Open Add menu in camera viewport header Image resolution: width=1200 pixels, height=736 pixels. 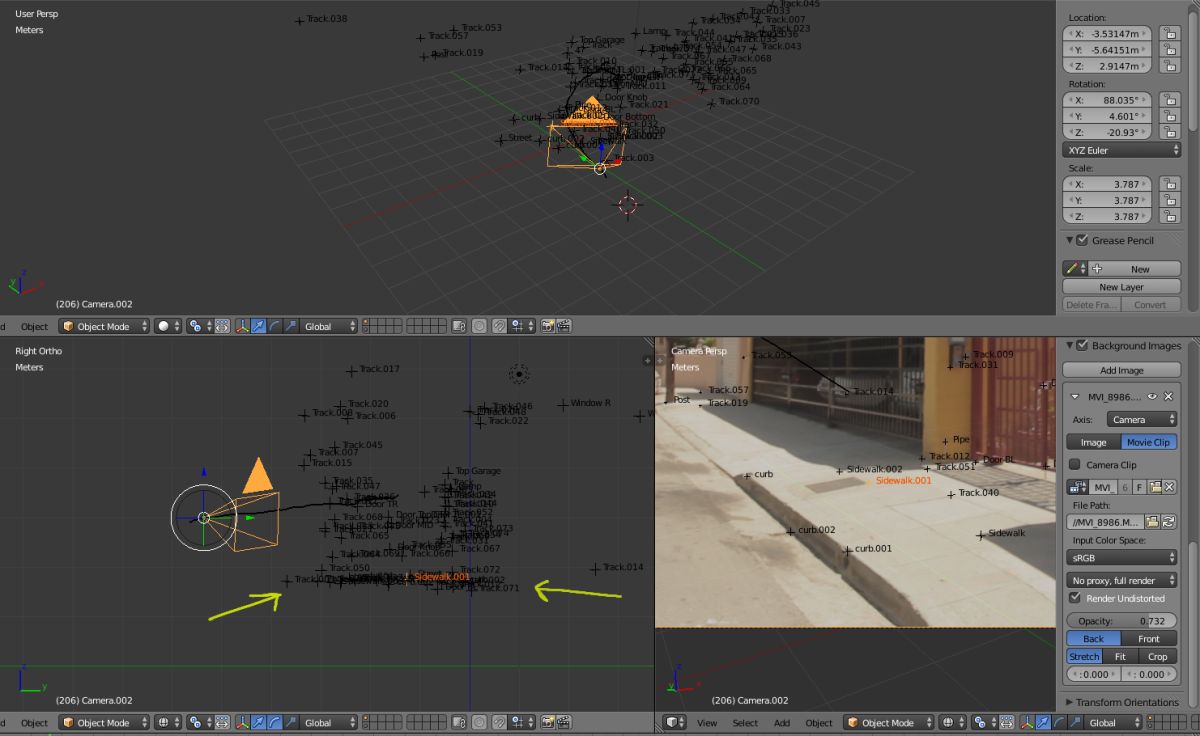pos(782,723)
